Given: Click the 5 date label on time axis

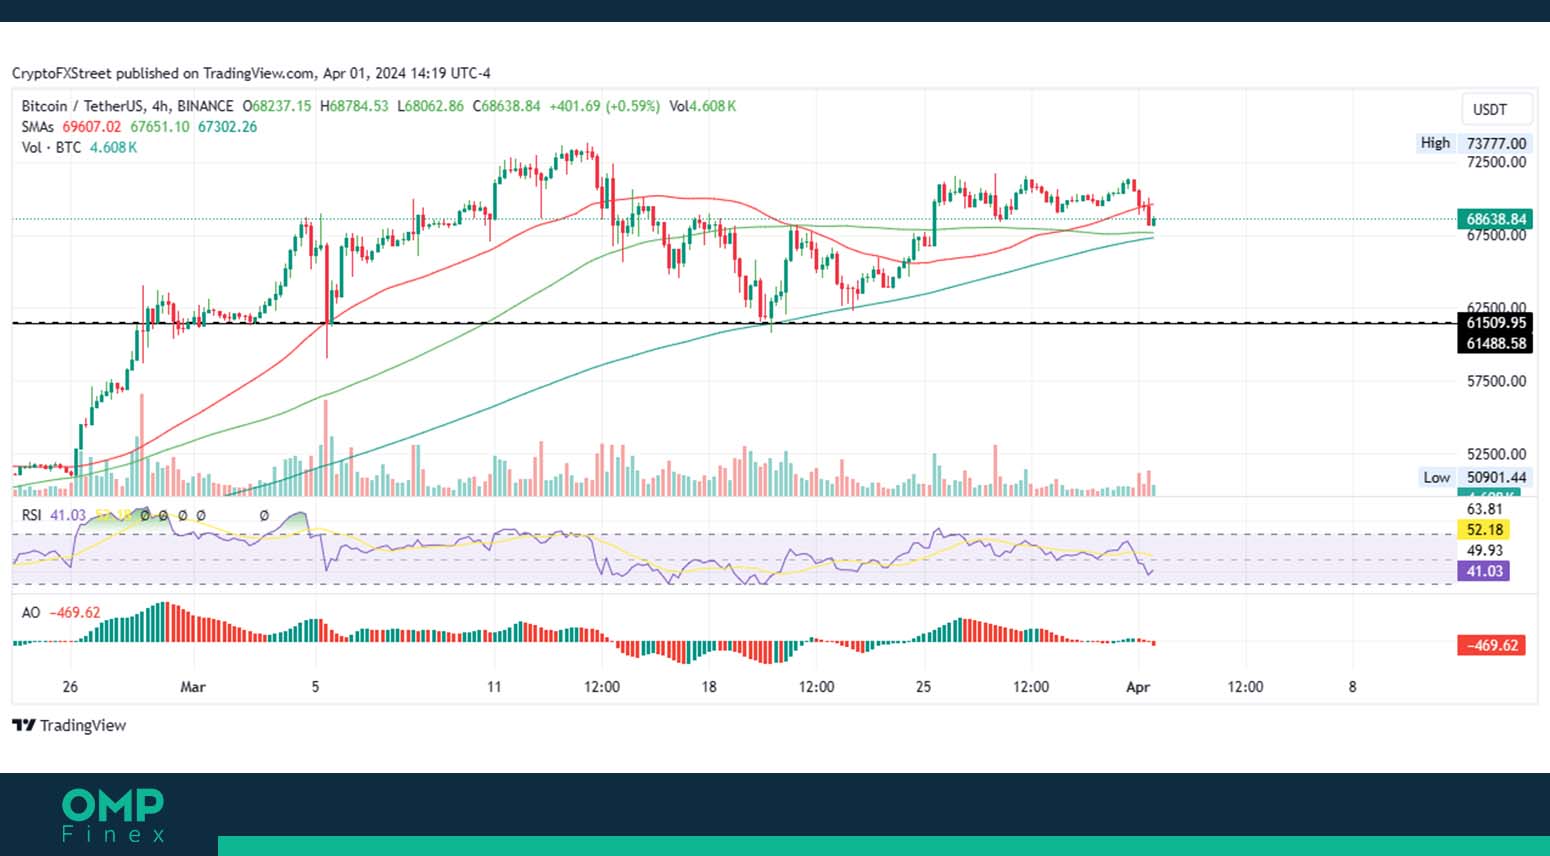Looking at the screenshot, I should tap(316, 687).
